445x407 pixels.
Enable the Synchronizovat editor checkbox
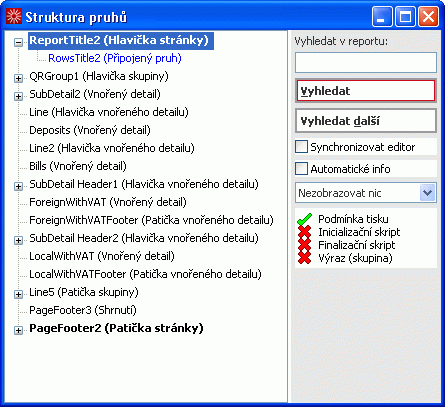(301, 147)
